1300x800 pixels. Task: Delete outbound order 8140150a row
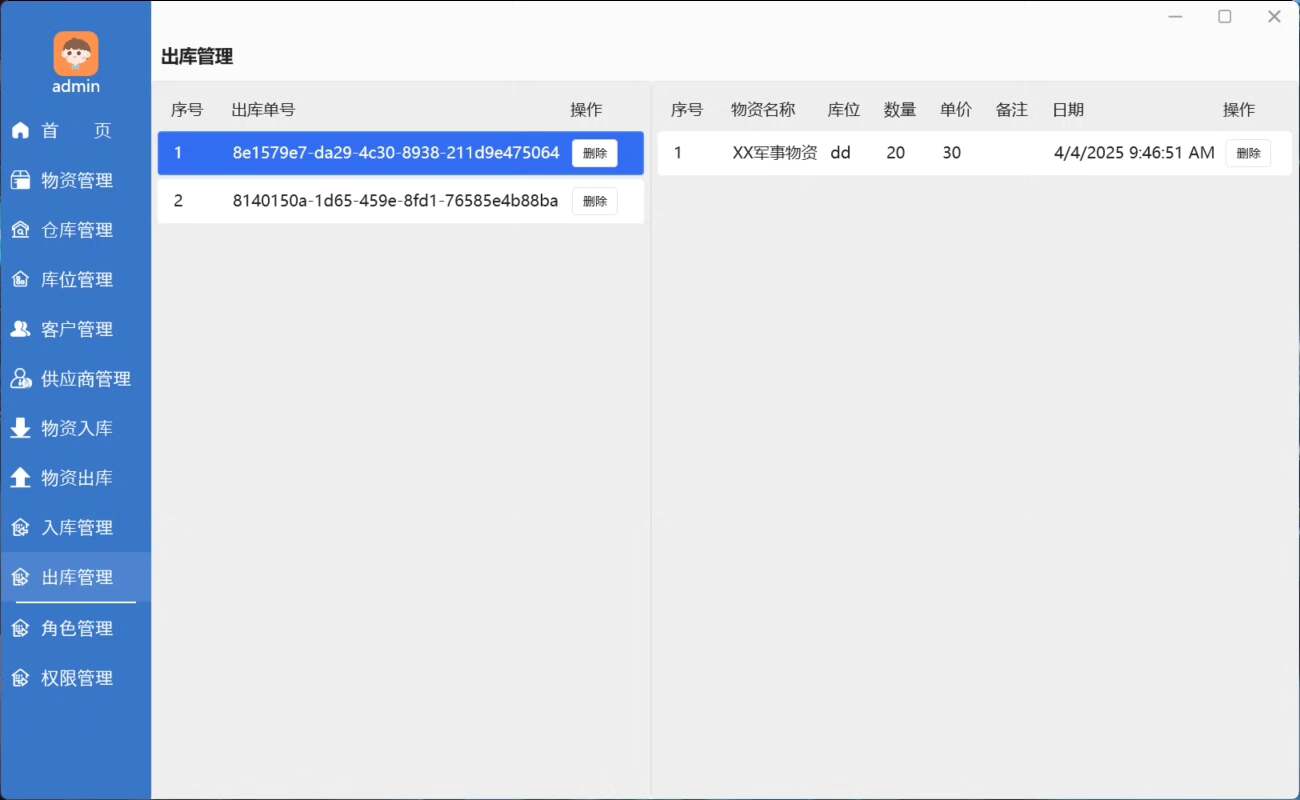point(594,201)
